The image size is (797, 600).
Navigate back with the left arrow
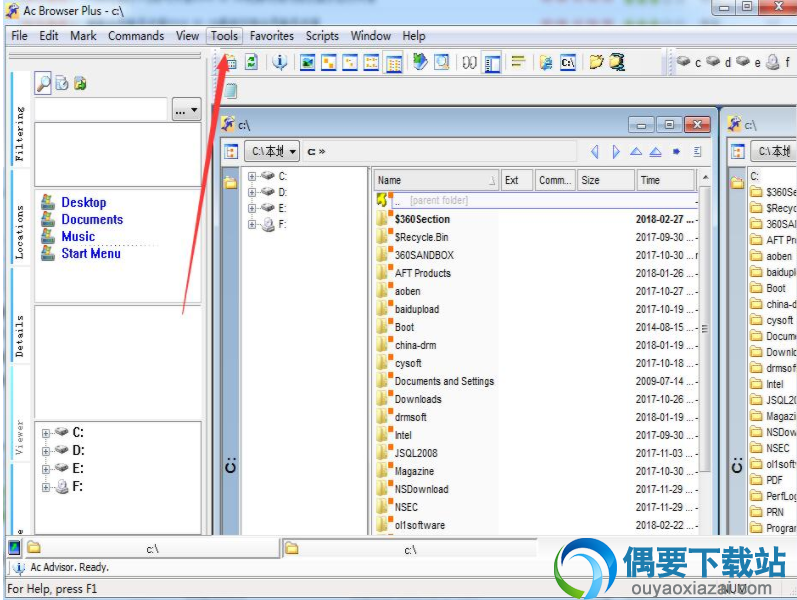(595, 152)
